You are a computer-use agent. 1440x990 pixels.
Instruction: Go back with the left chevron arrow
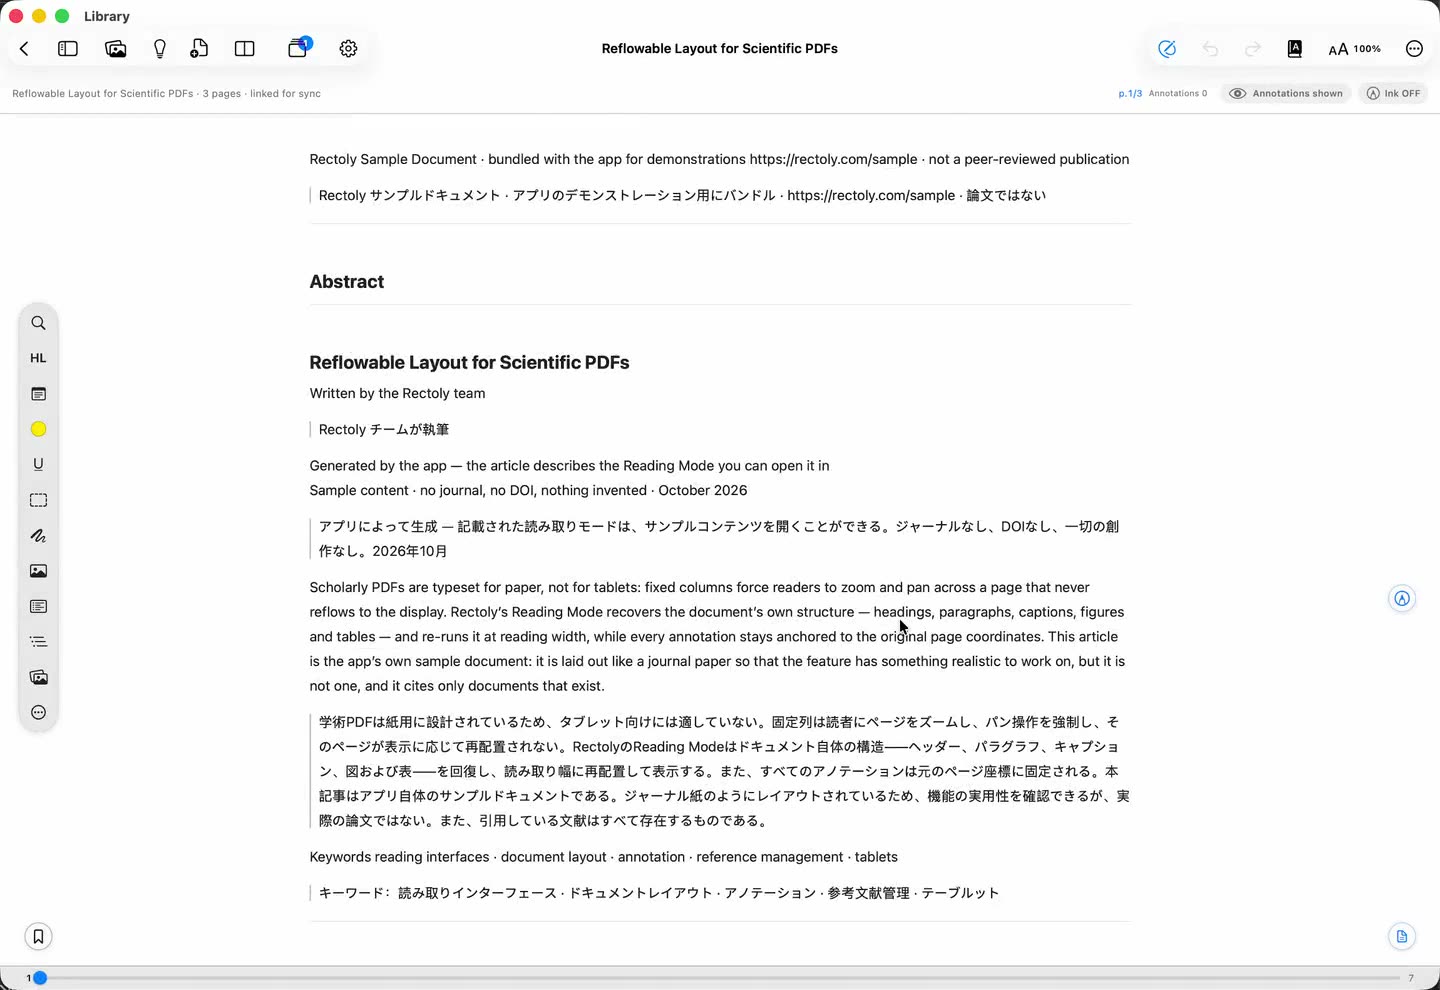click(24, 48)
